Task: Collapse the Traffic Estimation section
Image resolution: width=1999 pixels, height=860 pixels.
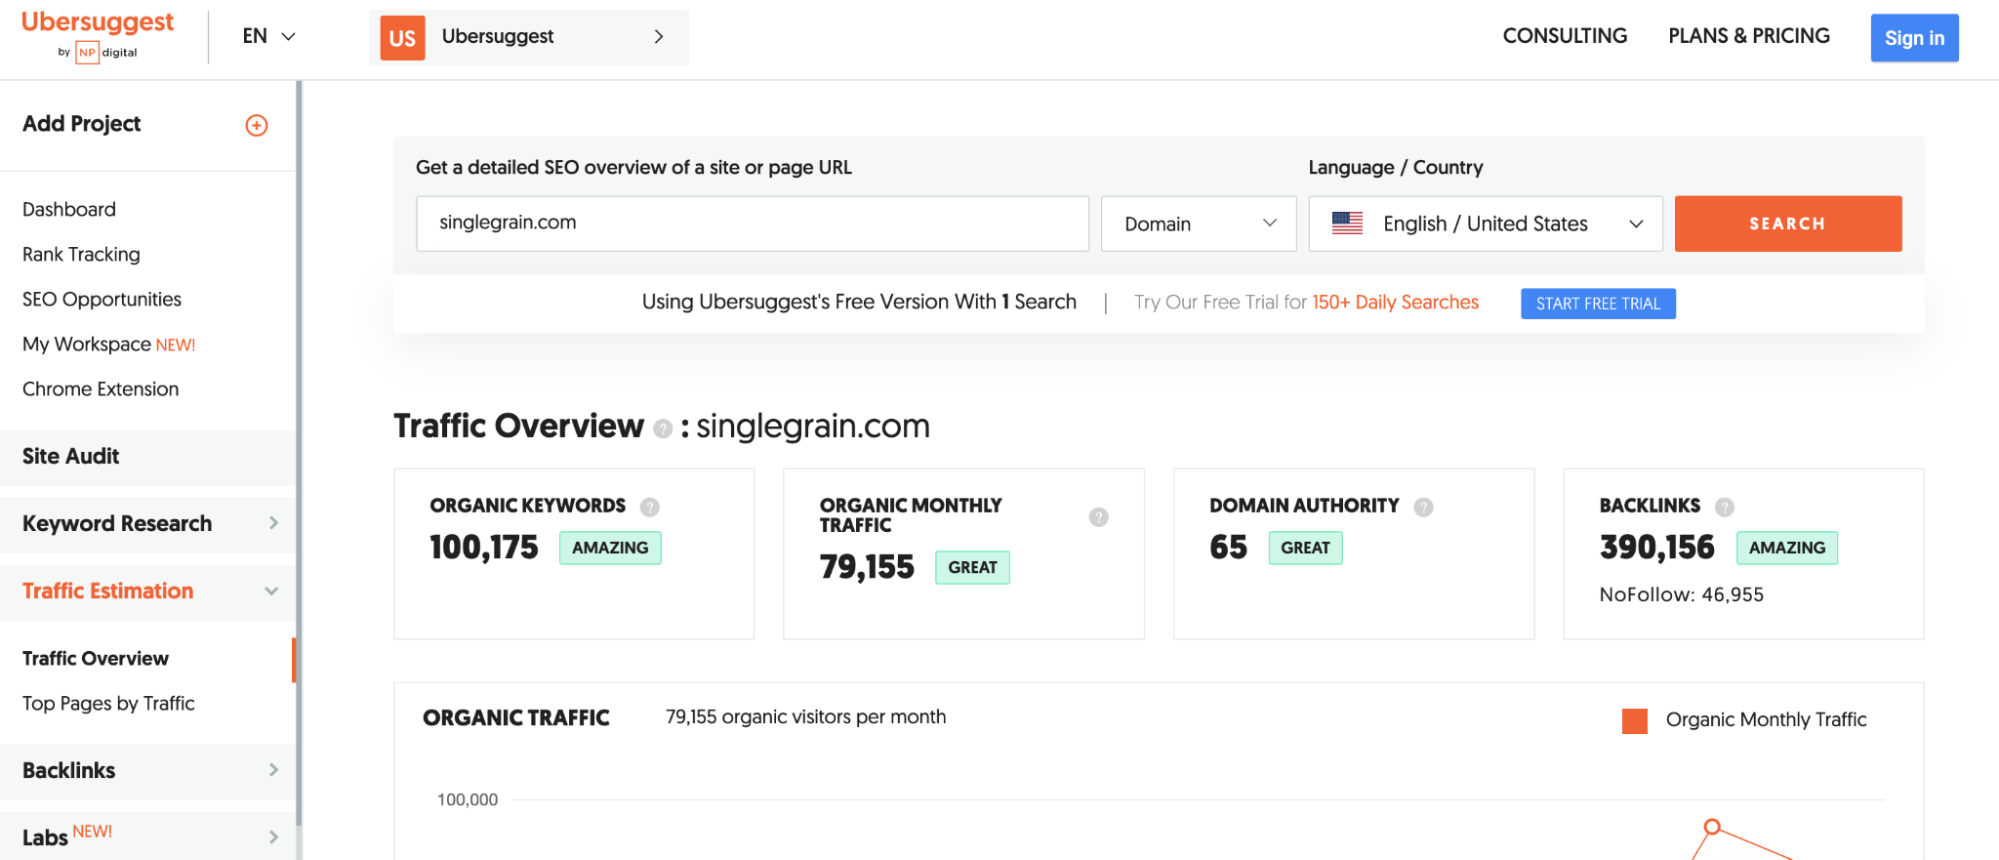Action: click(x=148, y=591)
